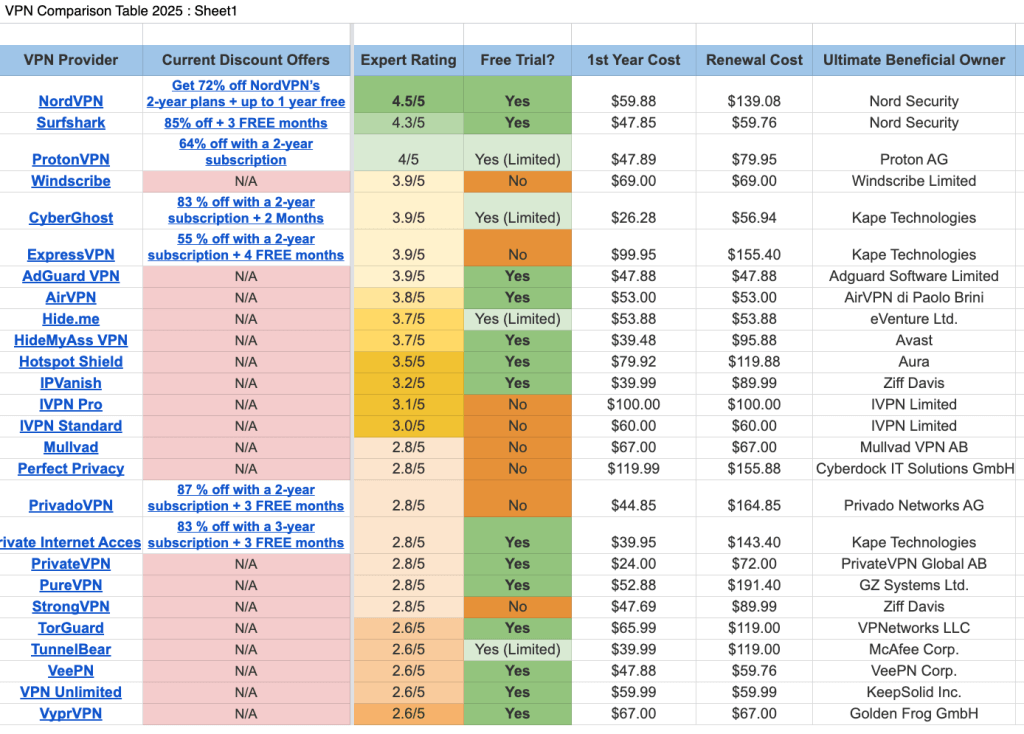Open the AirVPN provider link

71,298
